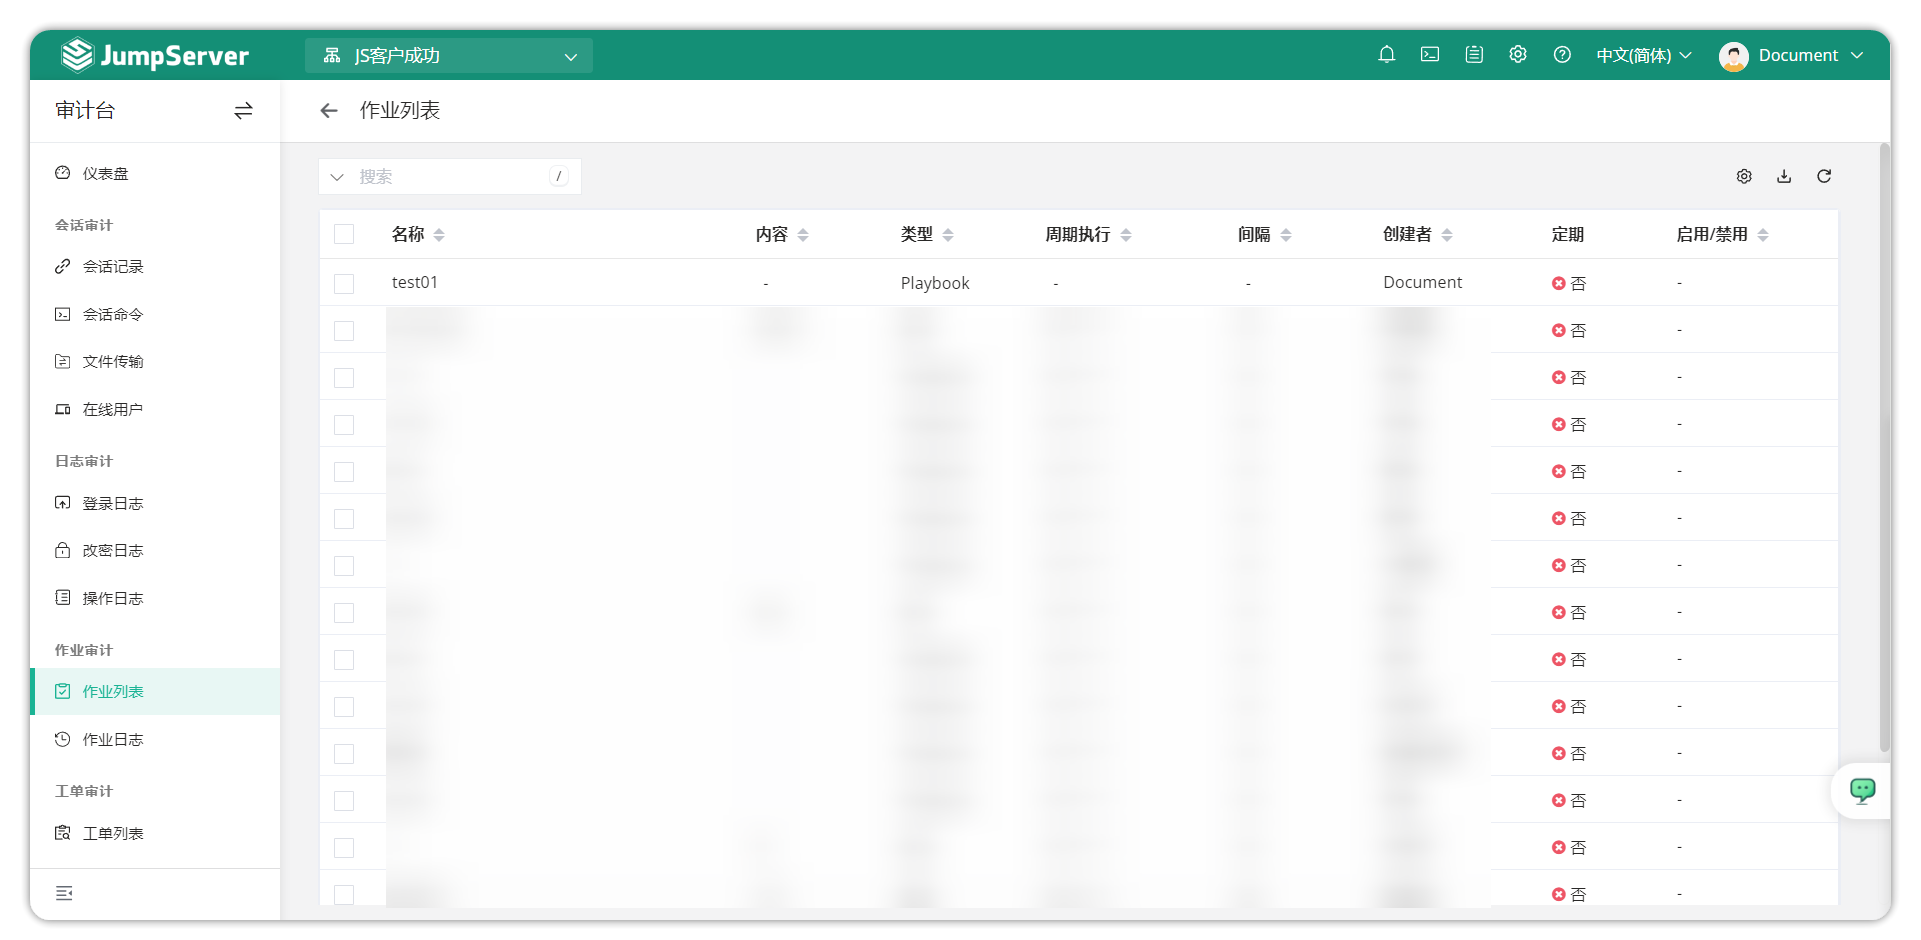Open 改密日志 in the sidebar

coord(155,550)
